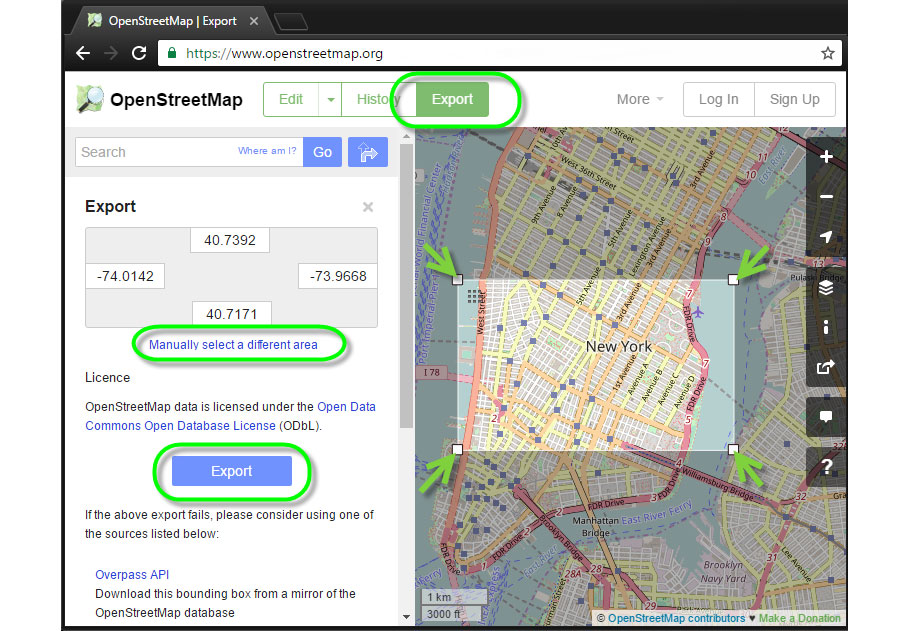This screenshot has height=631, width=910.
Task: Close the OpenStreetMap browser tab
Action: point(254,21)
